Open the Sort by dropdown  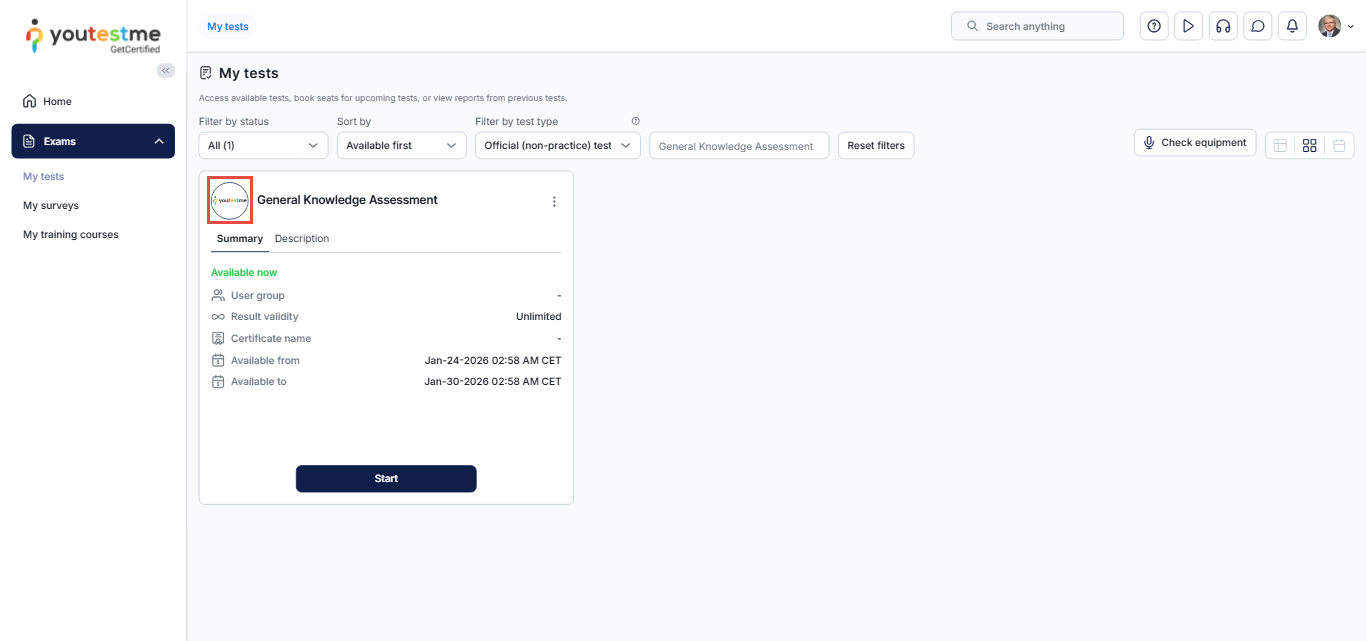click(401, 145)
